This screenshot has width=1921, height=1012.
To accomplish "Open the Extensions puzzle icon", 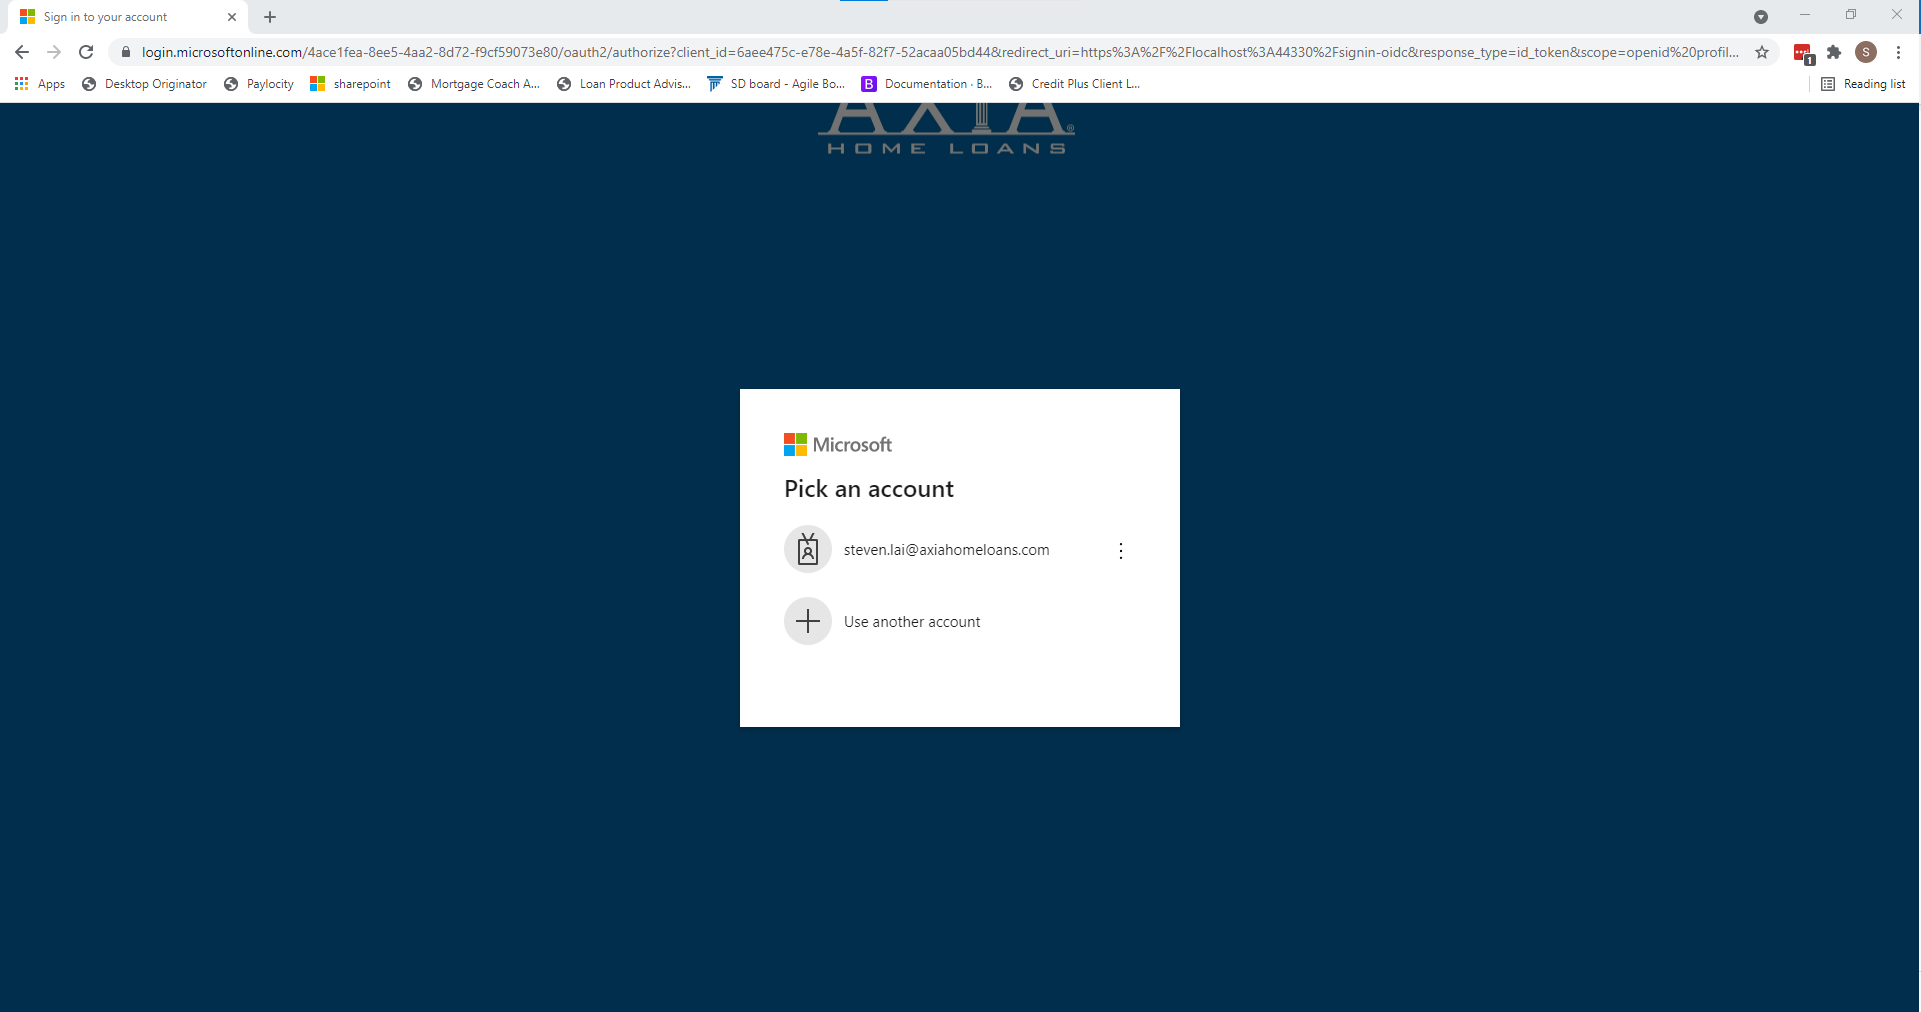I will point(1834,52).
